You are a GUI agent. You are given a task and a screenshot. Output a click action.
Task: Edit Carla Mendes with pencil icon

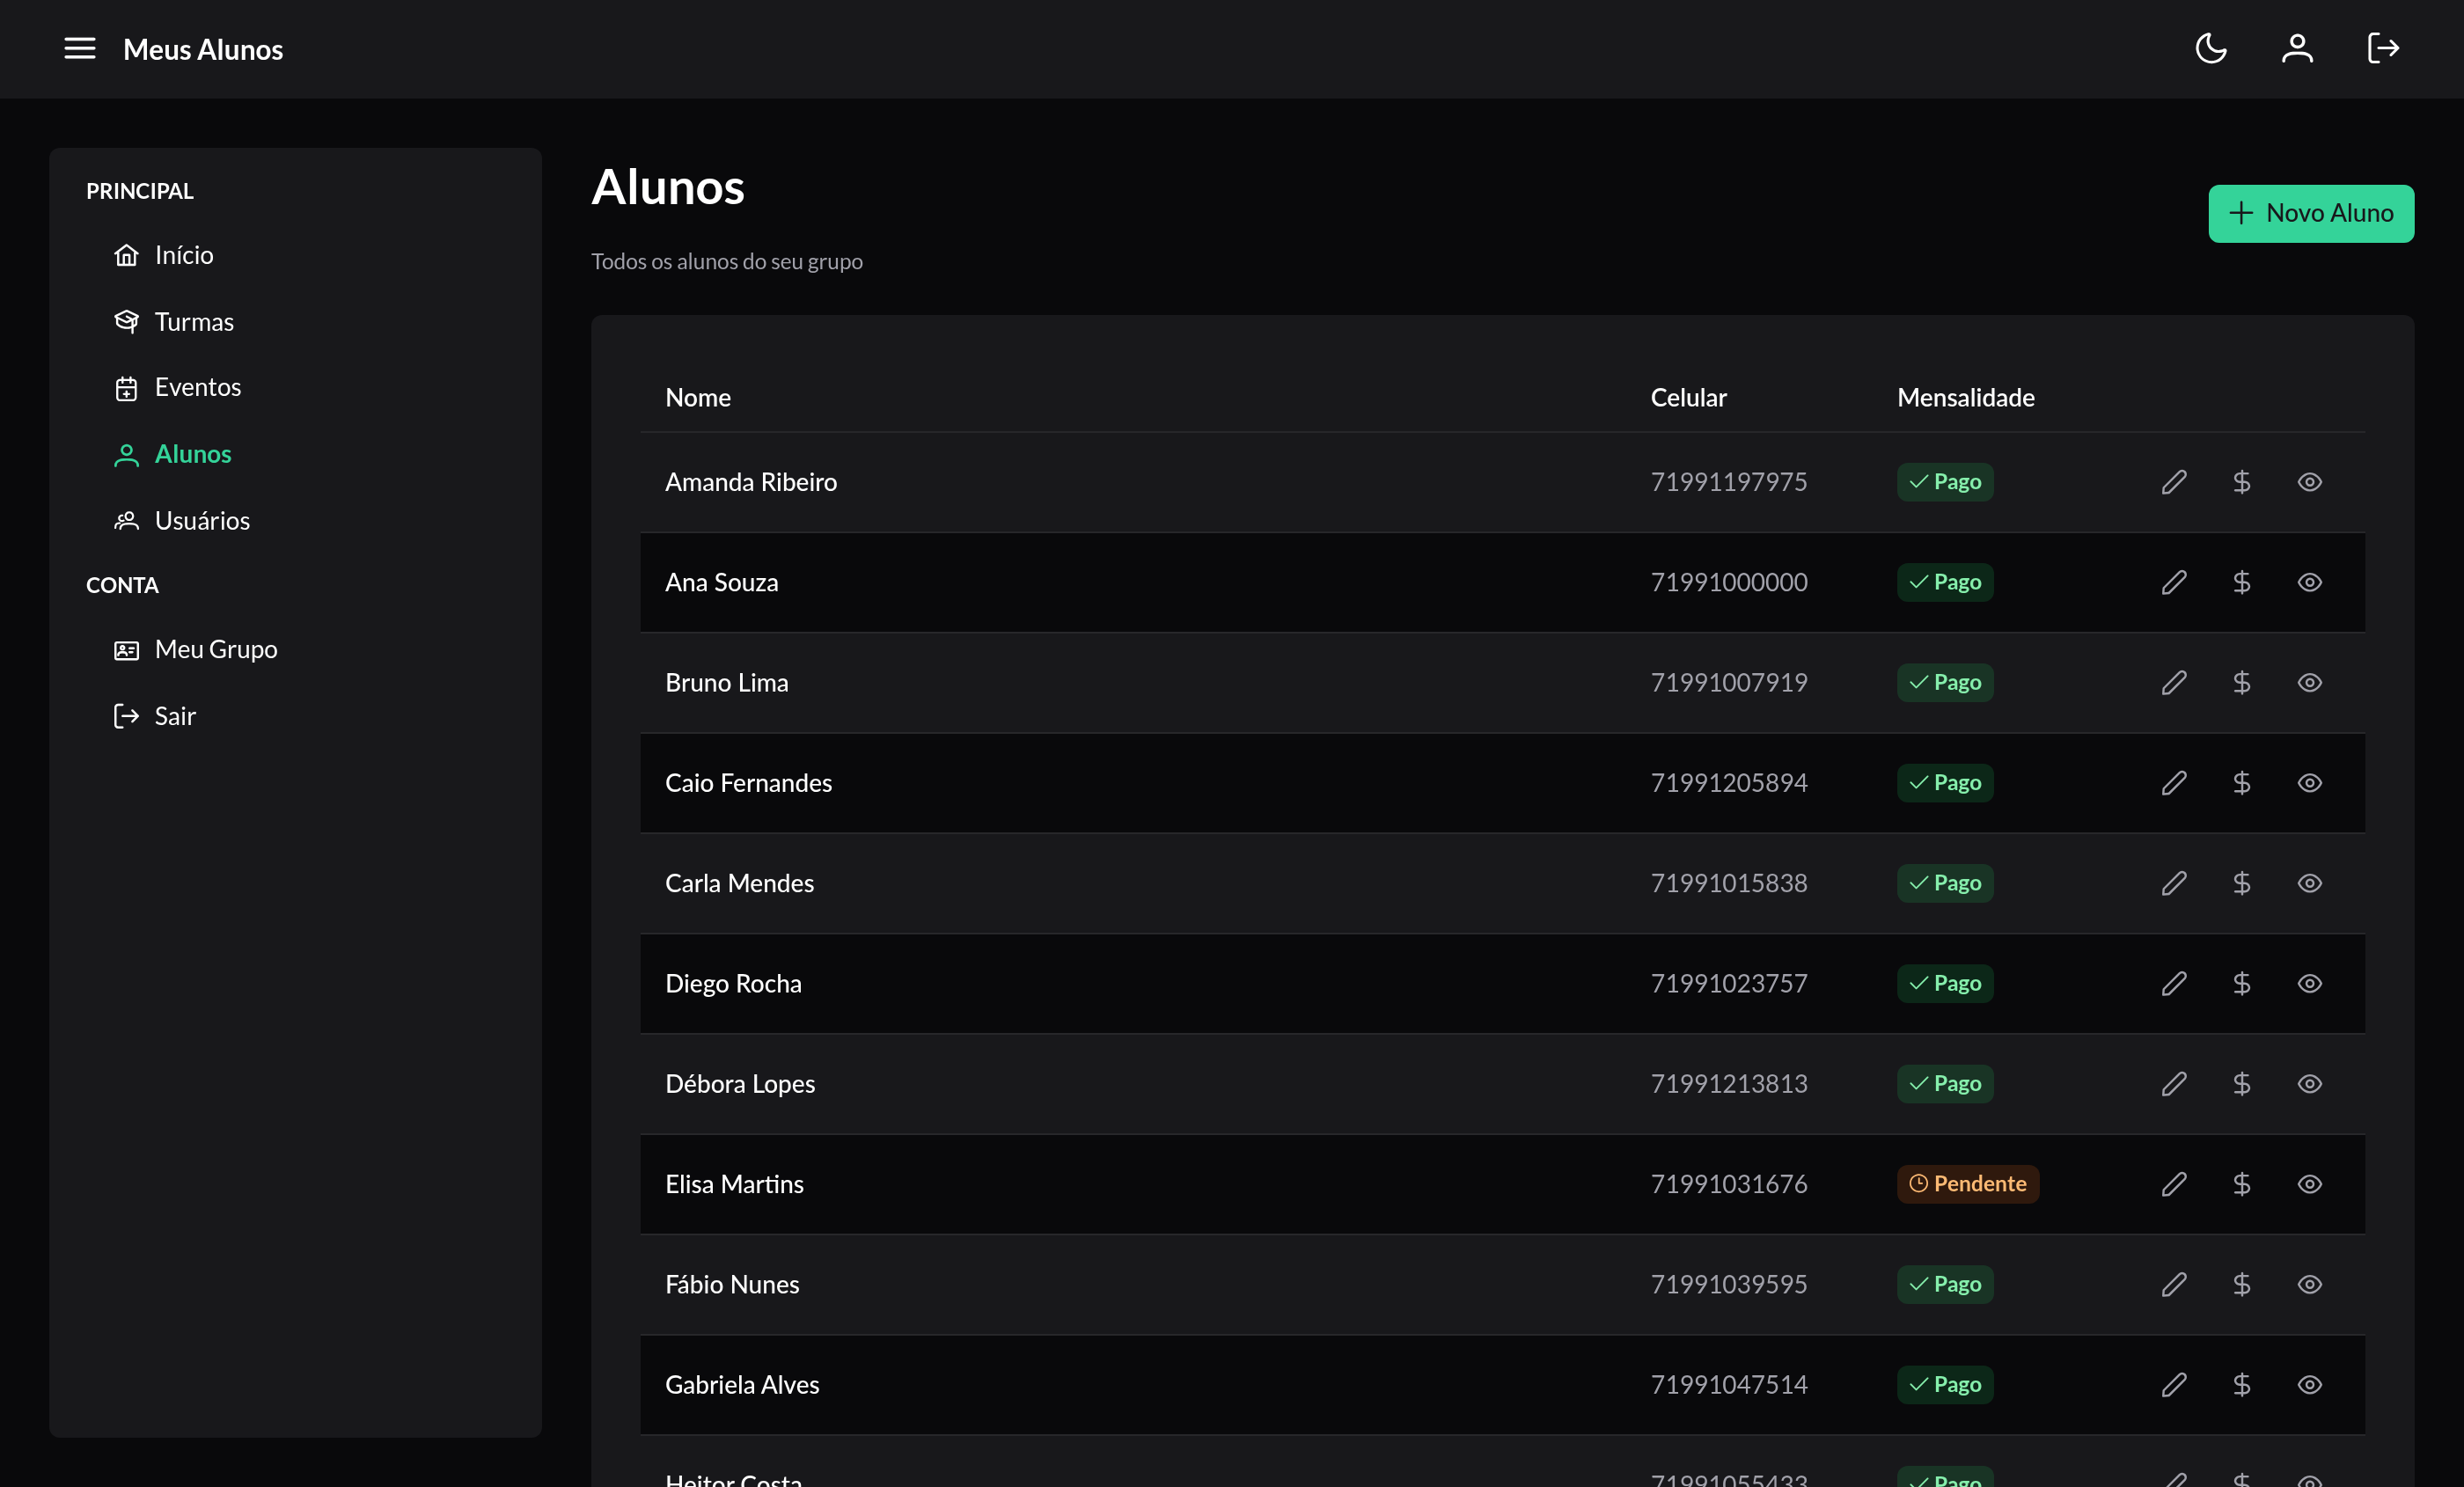2174,883
